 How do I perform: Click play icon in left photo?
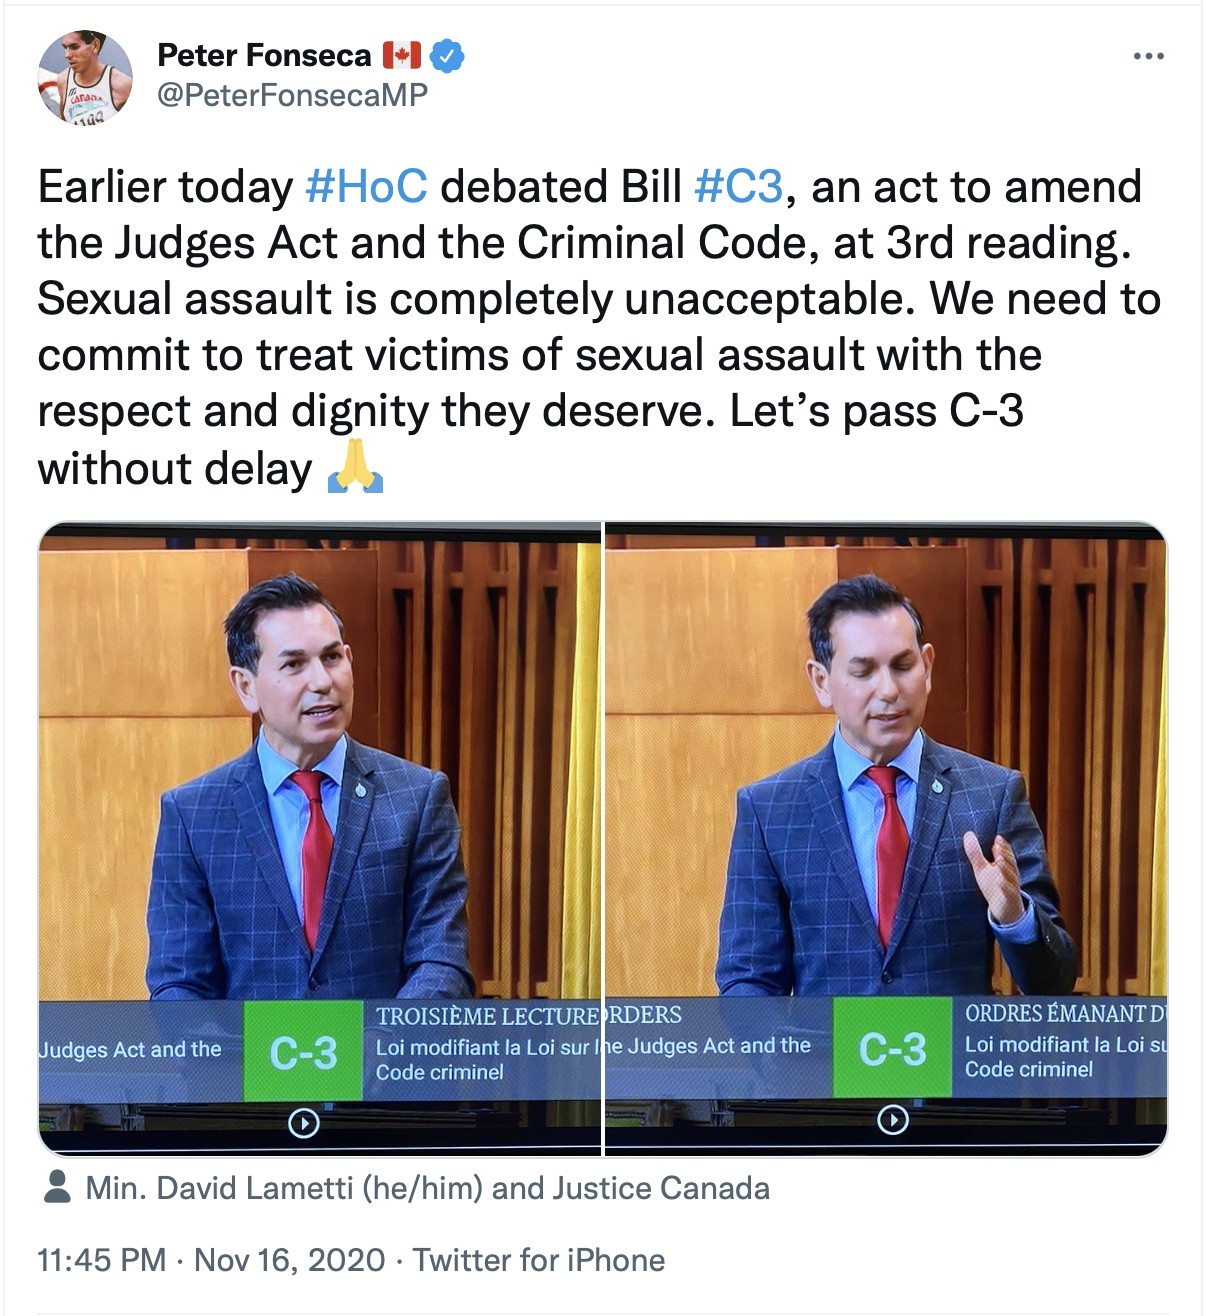[x=303, y=1124]
